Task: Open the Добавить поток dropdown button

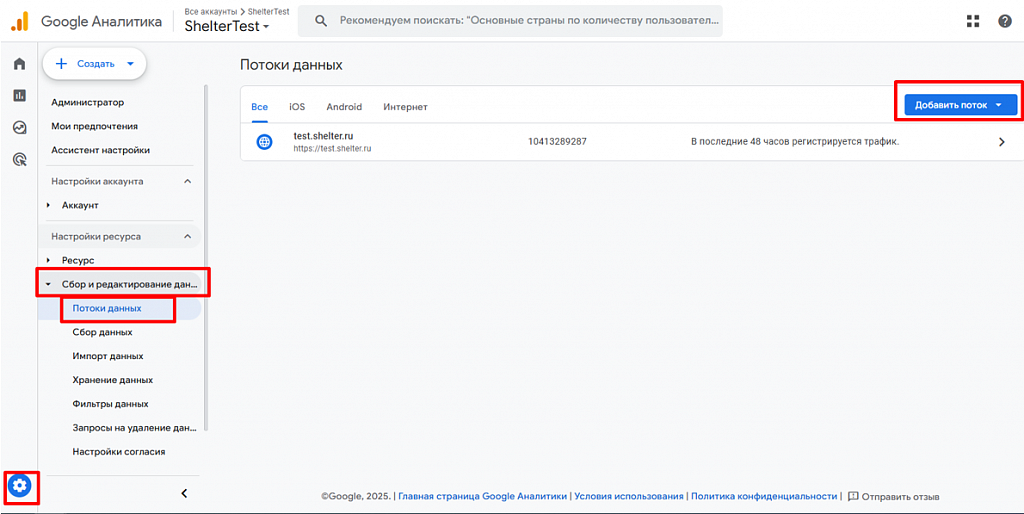Action: [x=961, y=105]
